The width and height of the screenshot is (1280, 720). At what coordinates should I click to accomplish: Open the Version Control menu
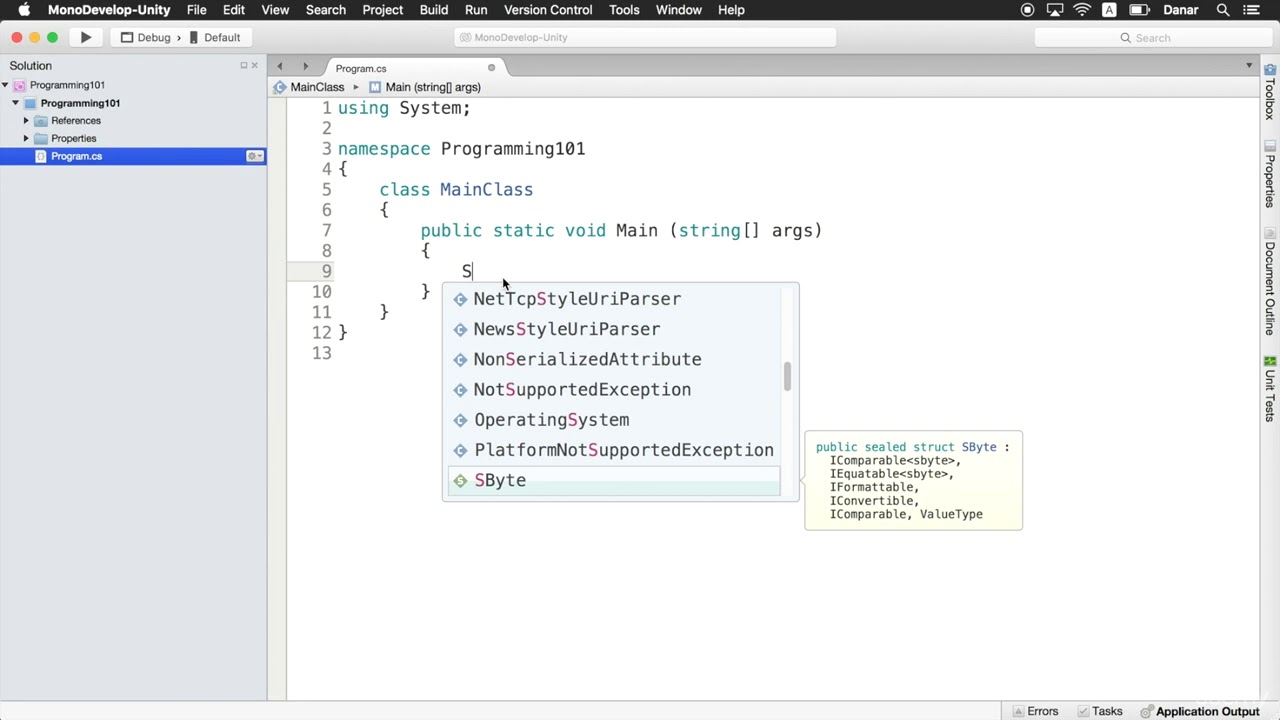tap(548, 10)
